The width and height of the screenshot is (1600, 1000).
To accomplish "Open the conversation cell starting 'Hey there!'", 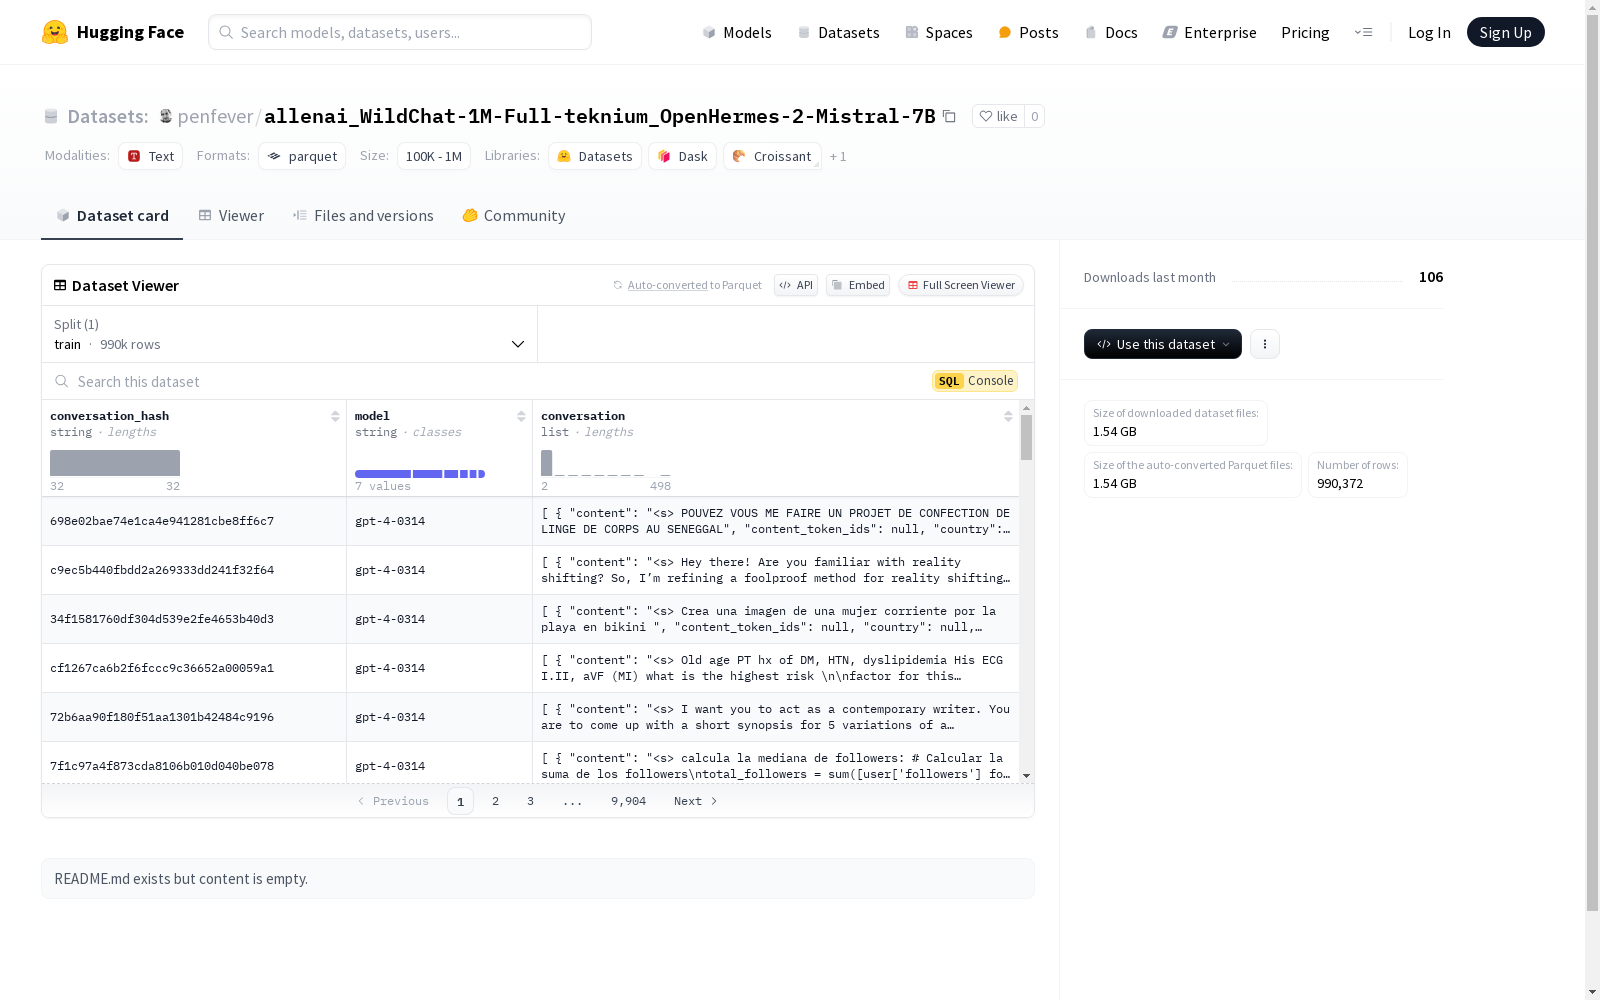I will click(776, 570).
